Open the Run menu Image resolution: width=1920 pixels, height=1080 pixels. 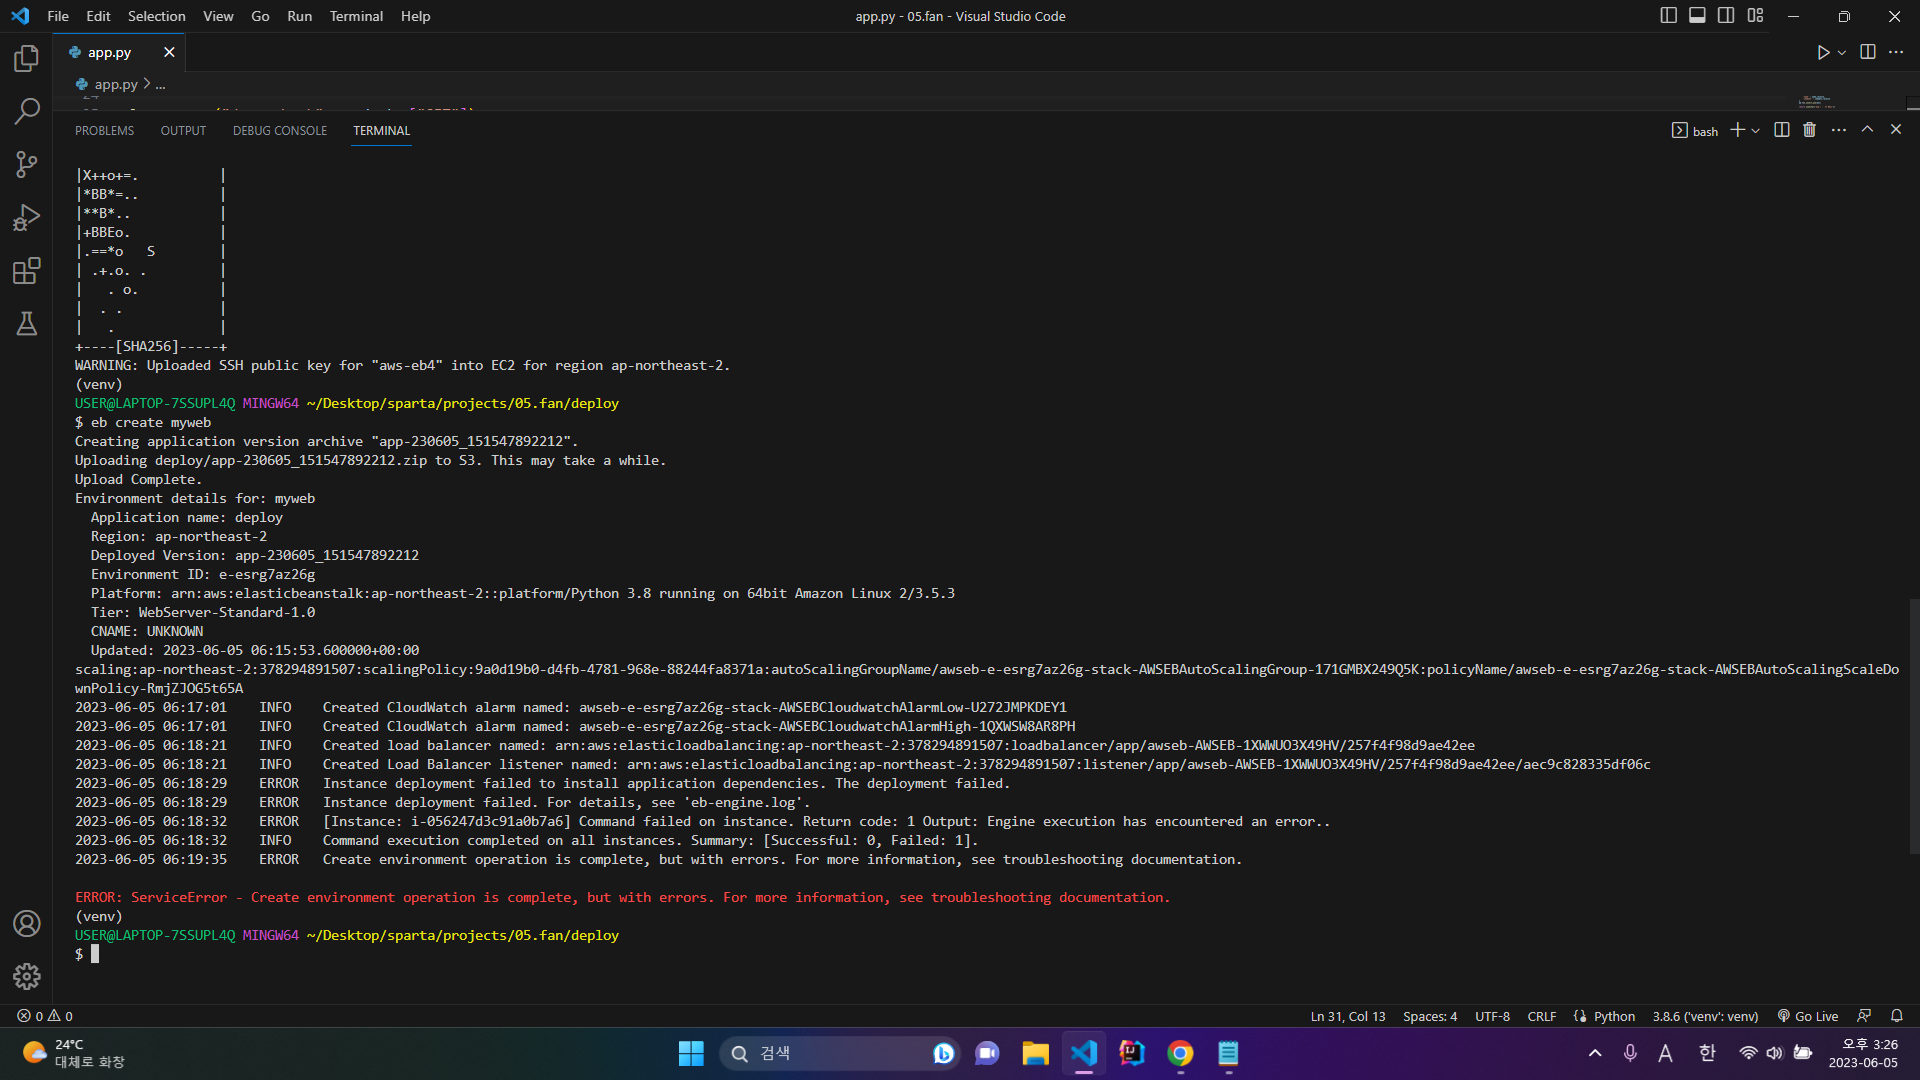[x=299, y=16]
